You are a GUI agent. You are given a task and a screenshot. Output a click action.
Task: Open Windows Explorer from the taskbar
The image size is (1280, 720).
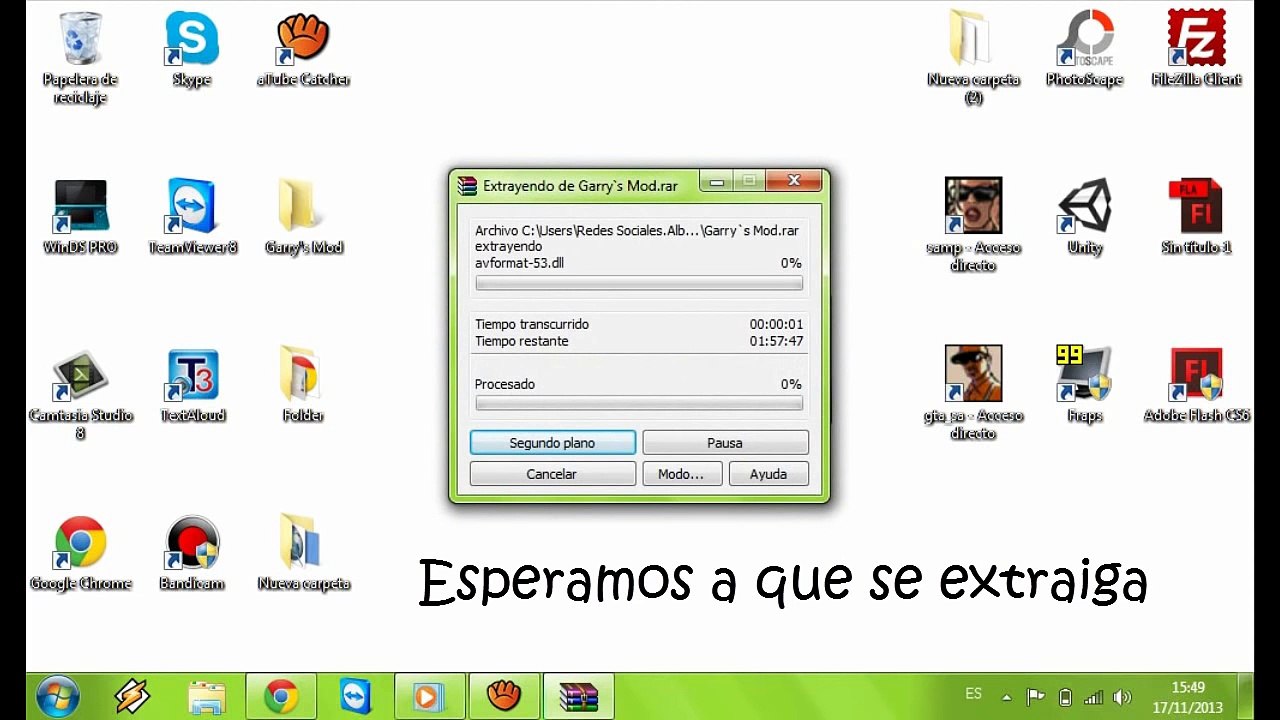point(207,696)
